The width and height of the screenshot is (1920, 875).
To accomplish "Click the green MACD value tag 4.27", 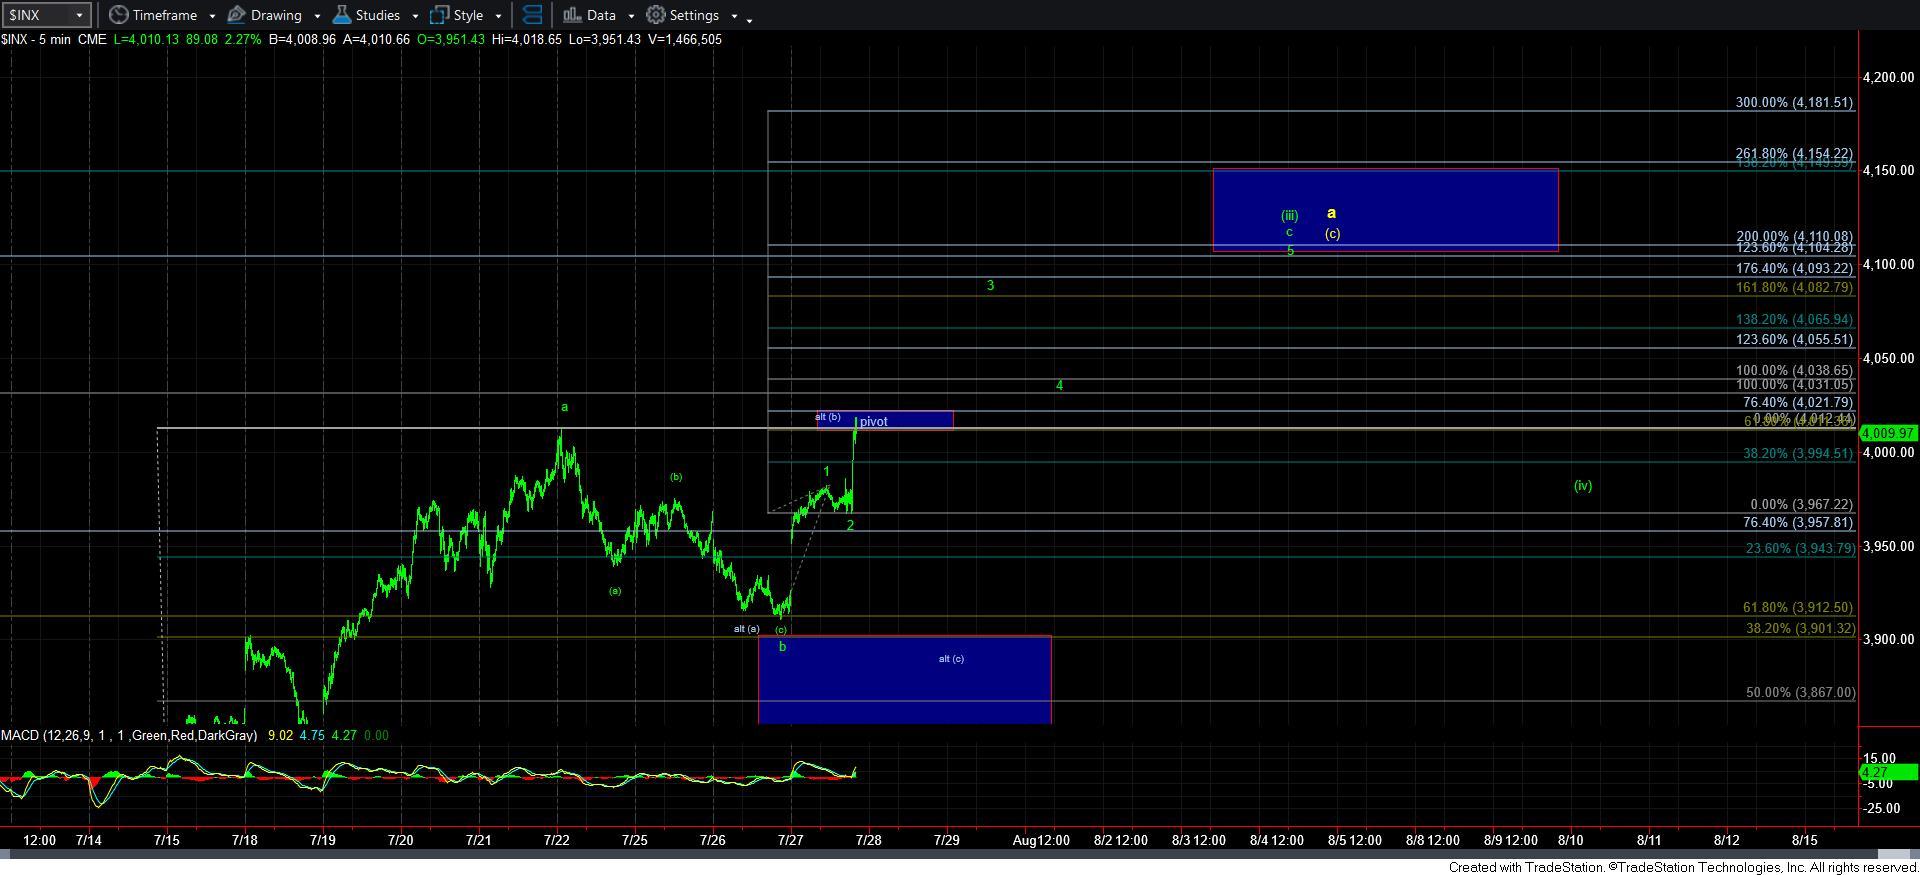I will (1889, 772).
